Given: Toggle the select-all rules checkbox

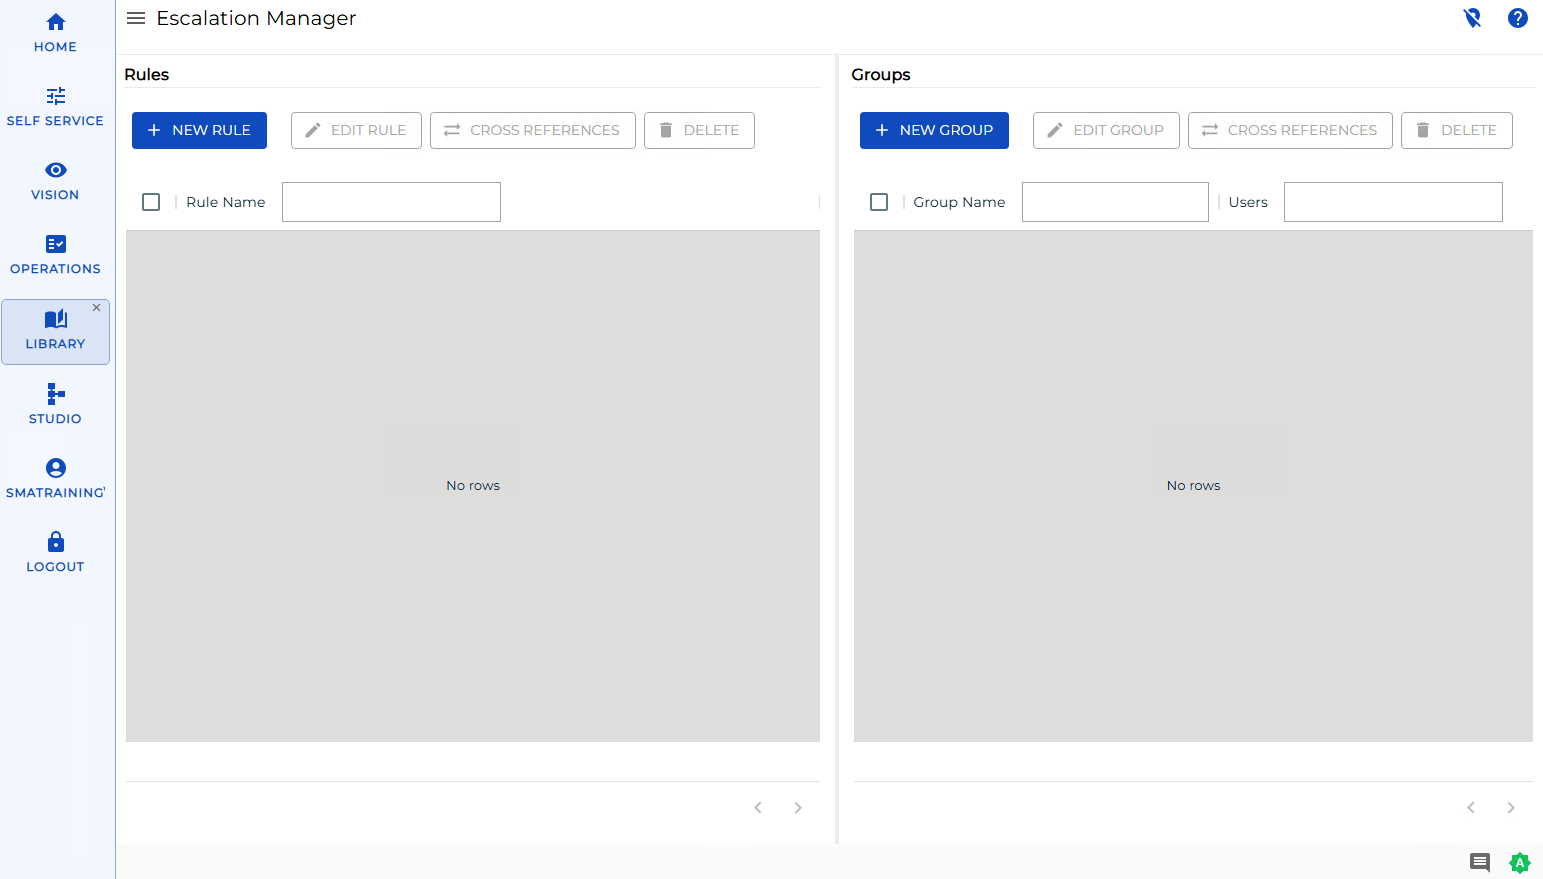Looking at the screenshot, I should [151, 202].
